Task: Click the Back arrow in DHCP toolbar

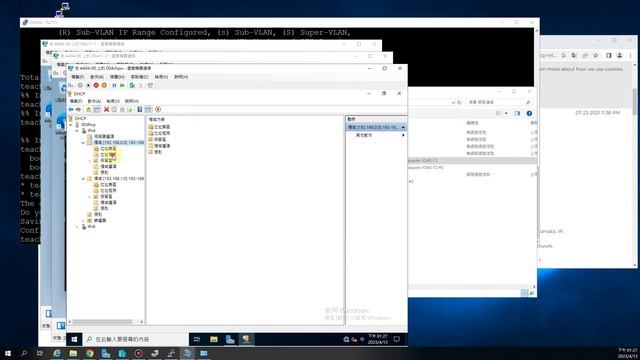Action: tap(71, 109)
